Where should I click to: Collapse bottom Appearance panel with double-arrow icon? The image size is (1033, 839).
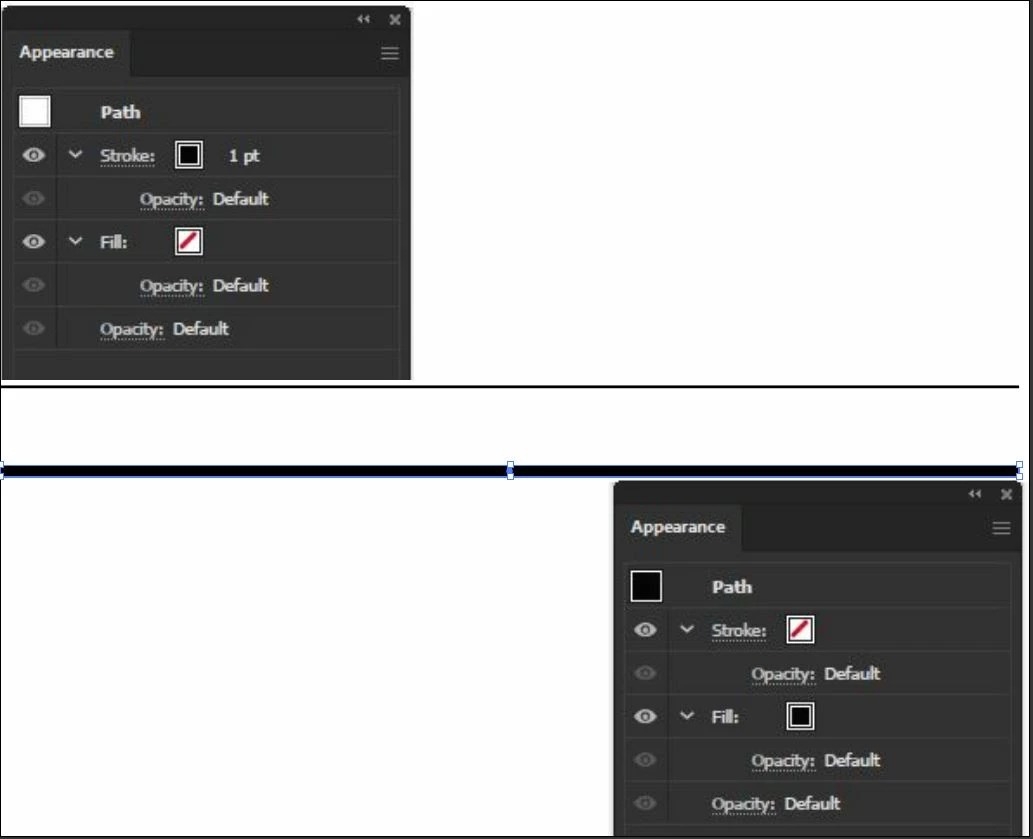(x=974, y=494)
